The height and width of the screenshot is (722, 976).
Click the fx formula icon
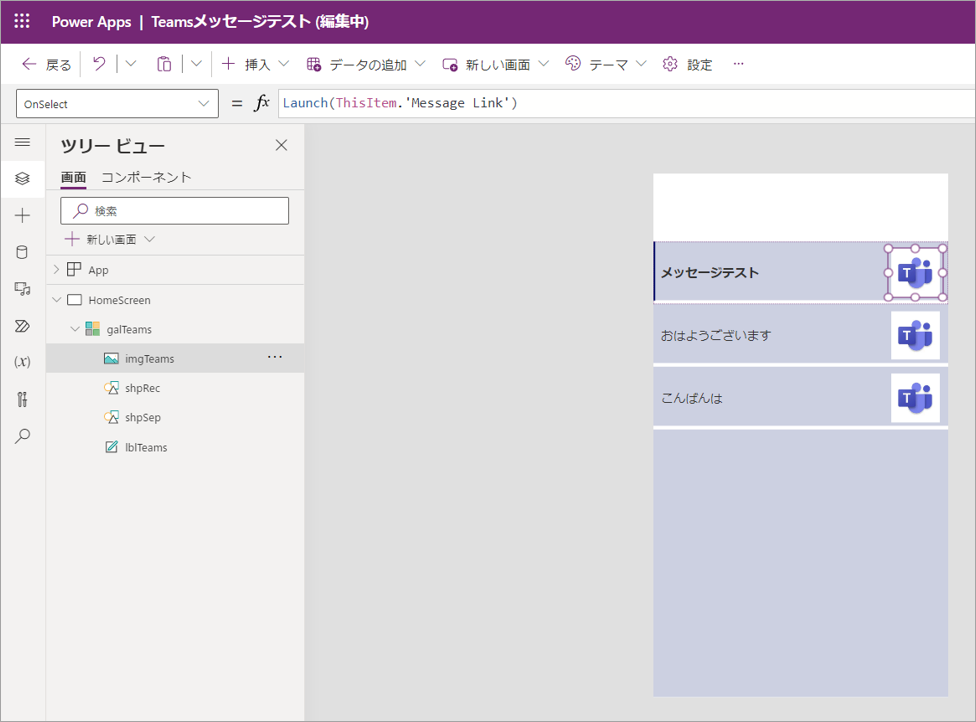[x=262, y=103]
